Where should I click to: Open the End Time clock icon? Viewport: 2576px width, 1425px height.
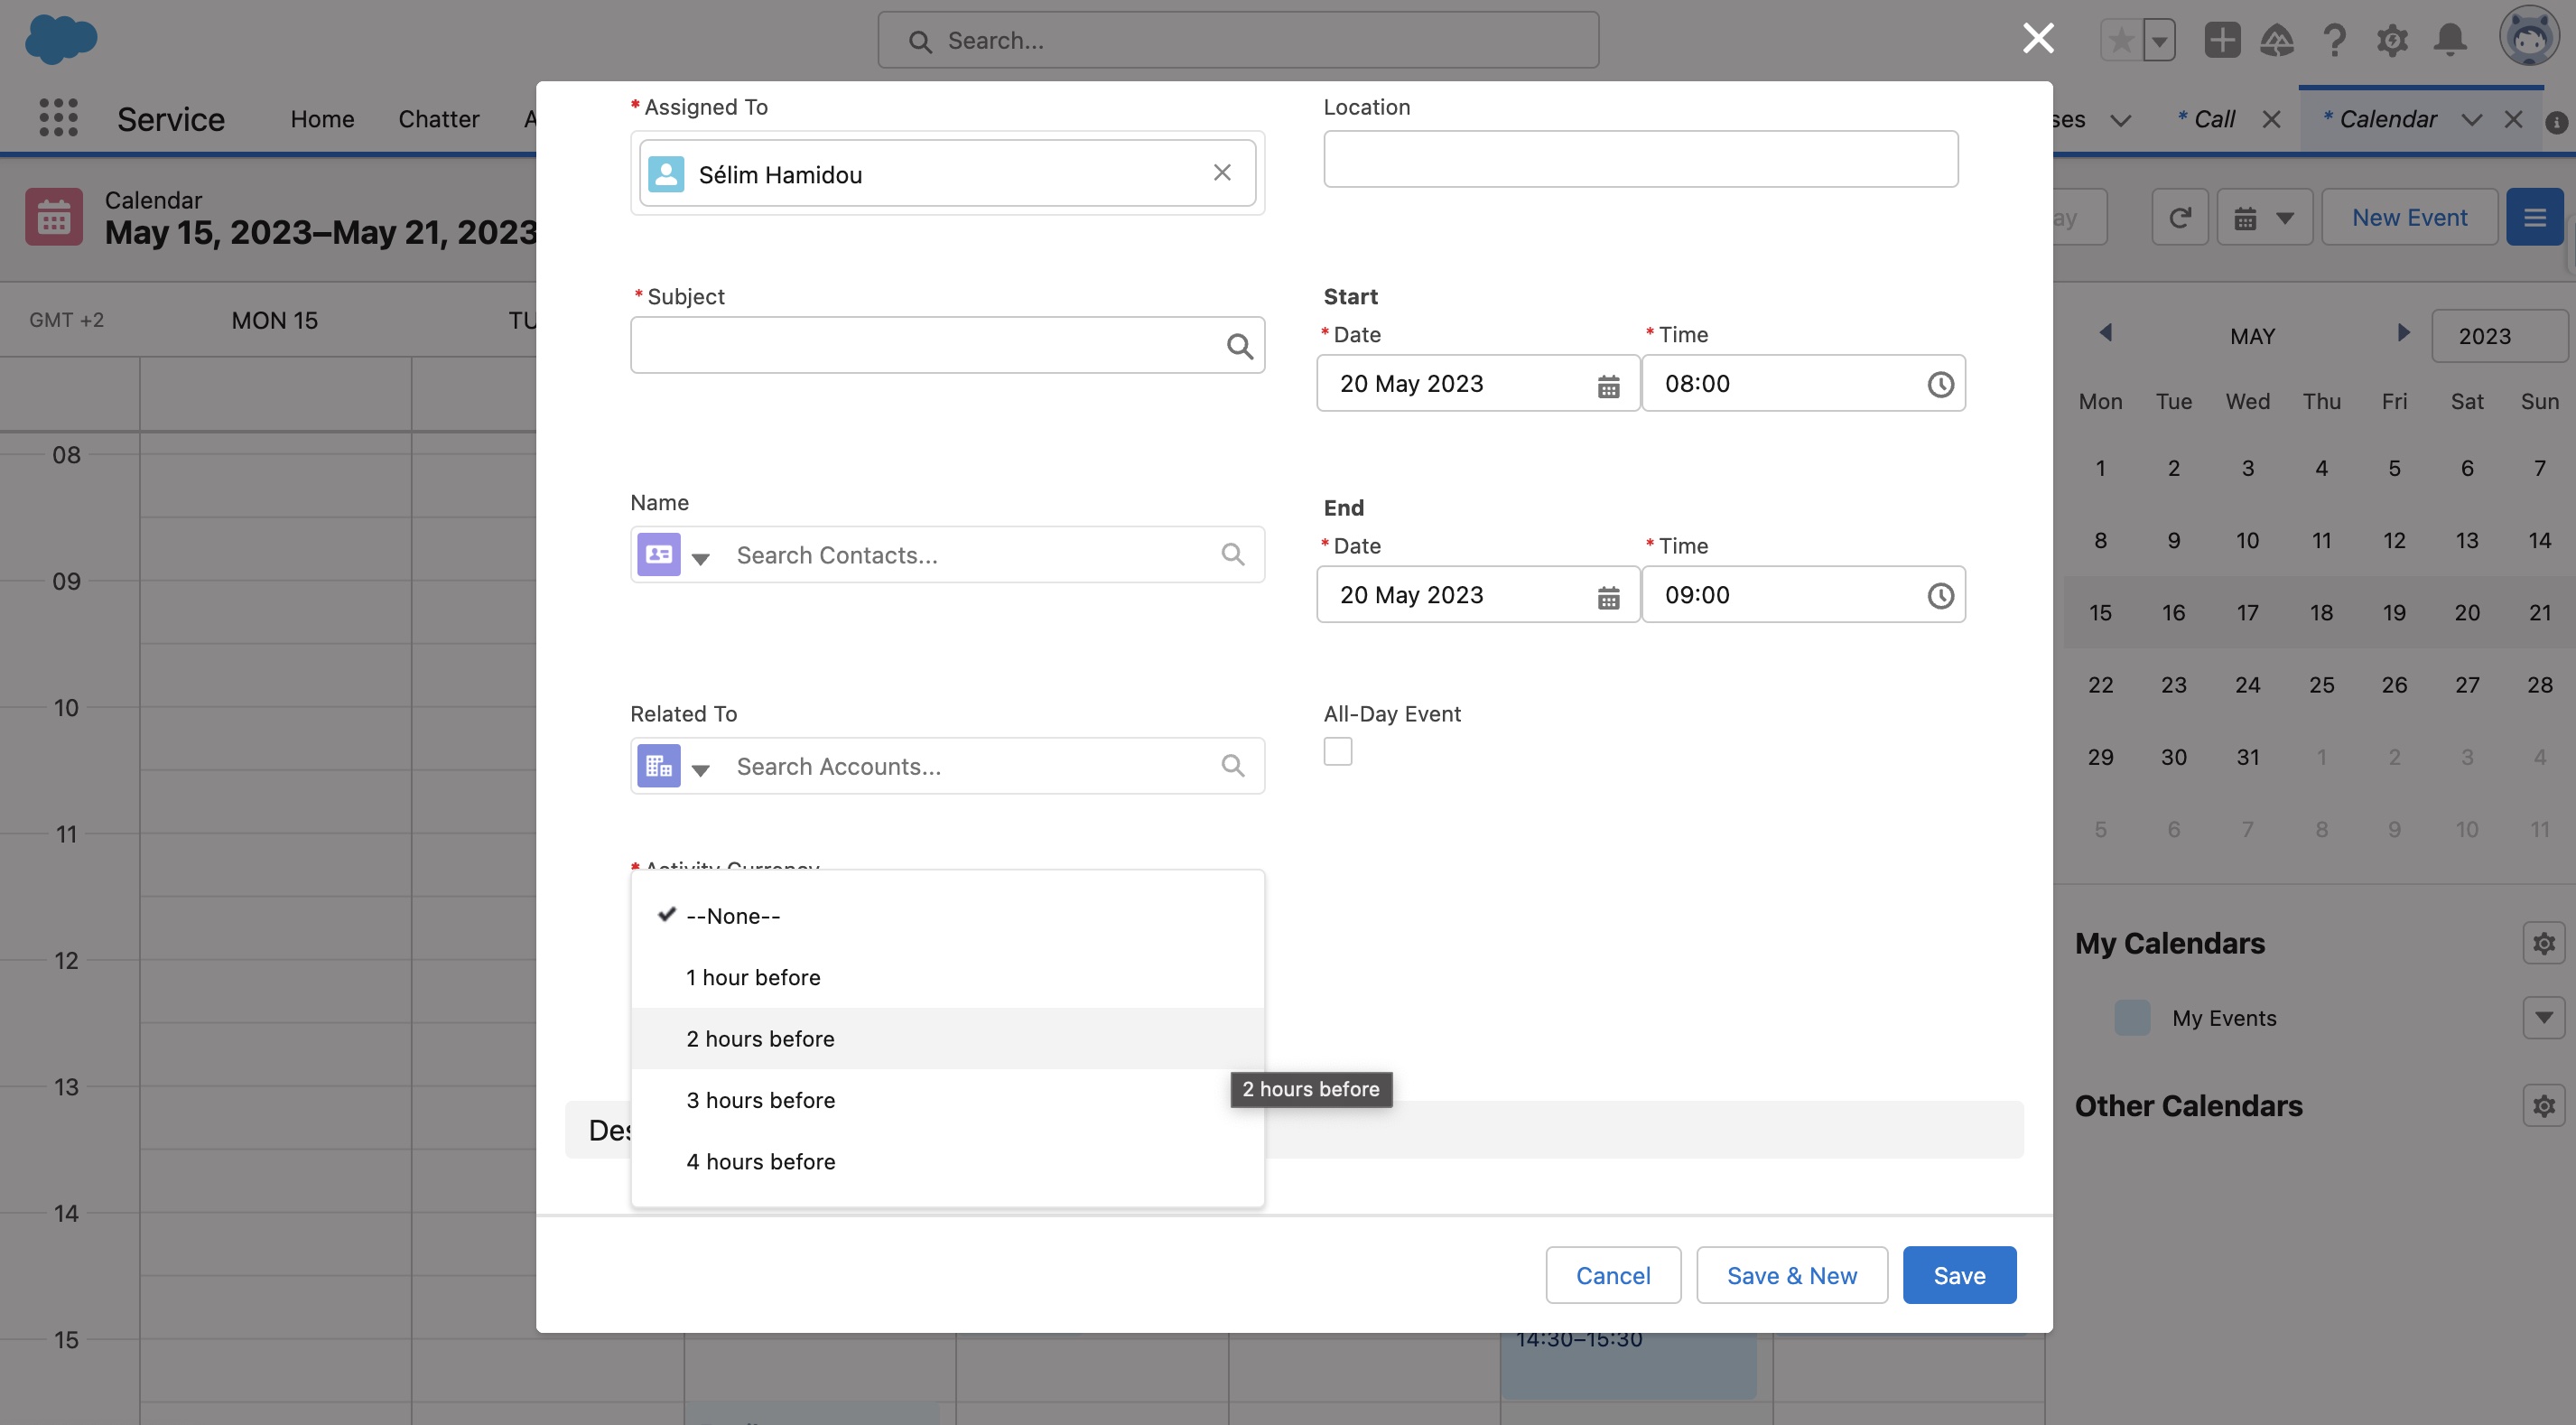pyautogui.click(x=1940, y=595)
